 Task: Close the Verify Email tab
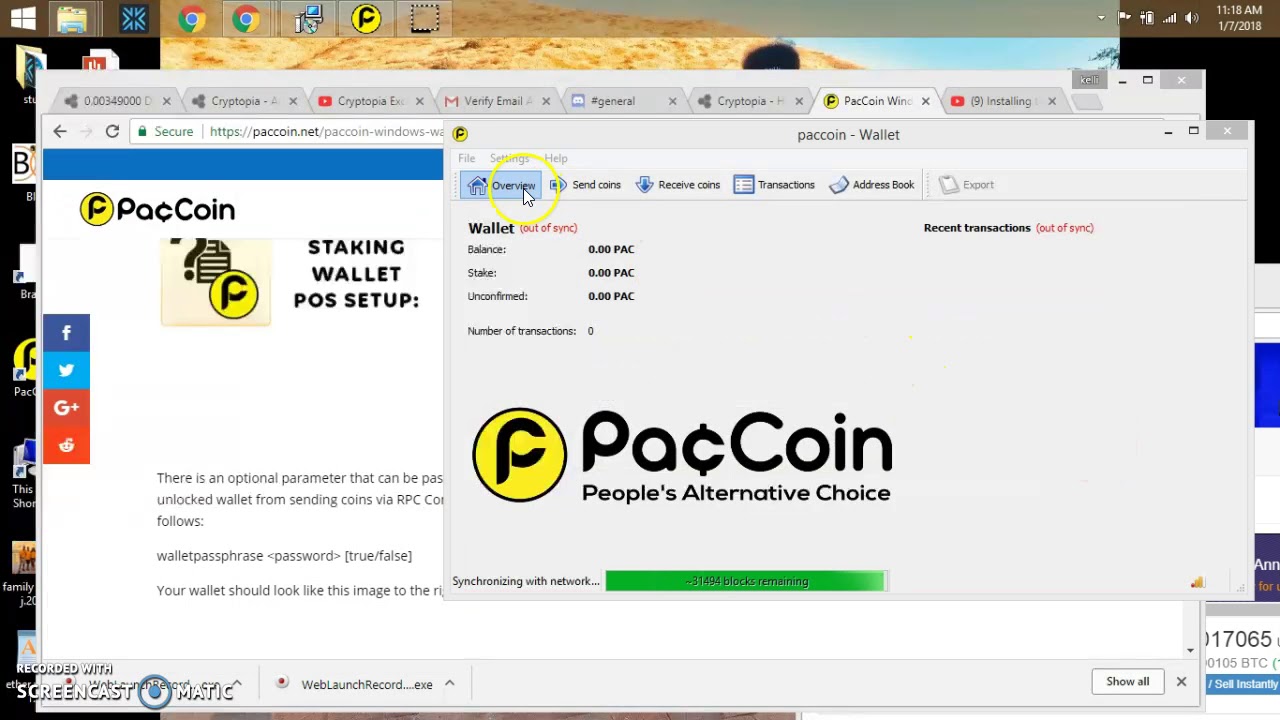tap(546, 101)
